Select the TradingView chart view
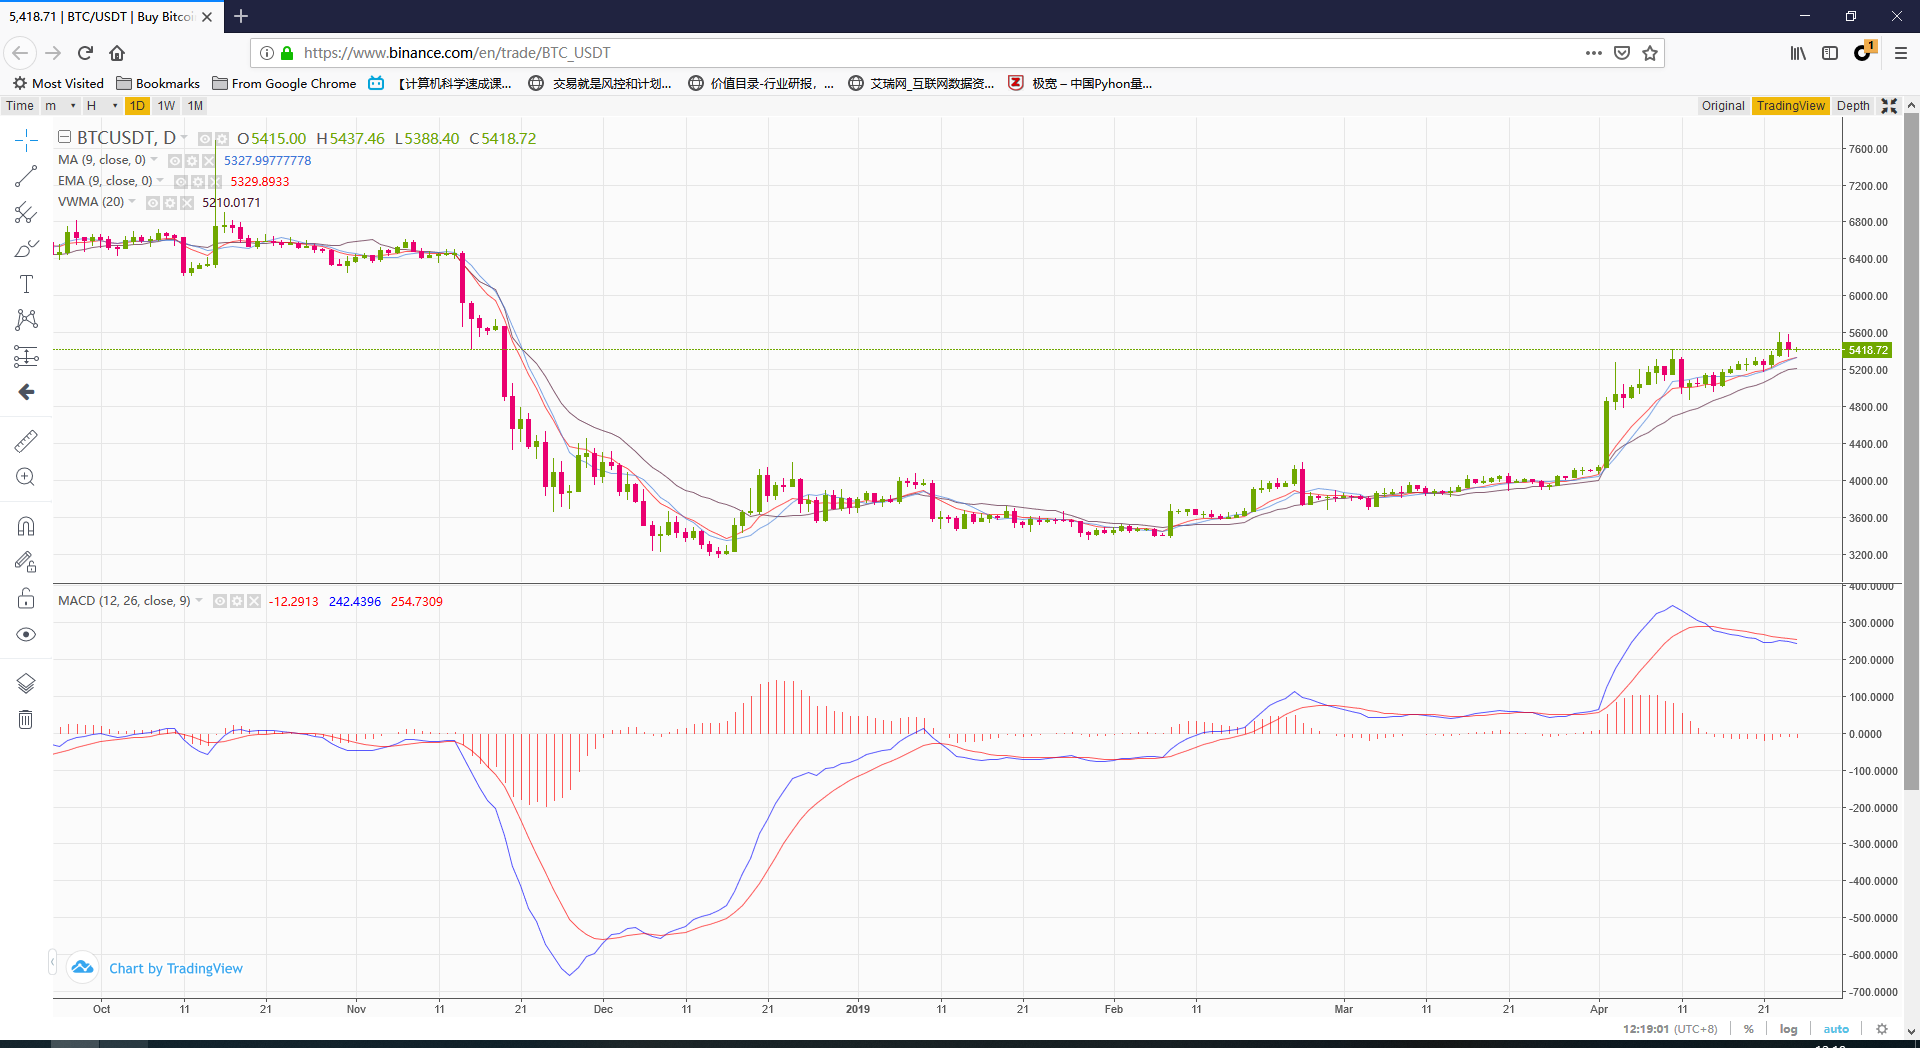This screenshot has height=1048, width=1920. pos(1791,106)
